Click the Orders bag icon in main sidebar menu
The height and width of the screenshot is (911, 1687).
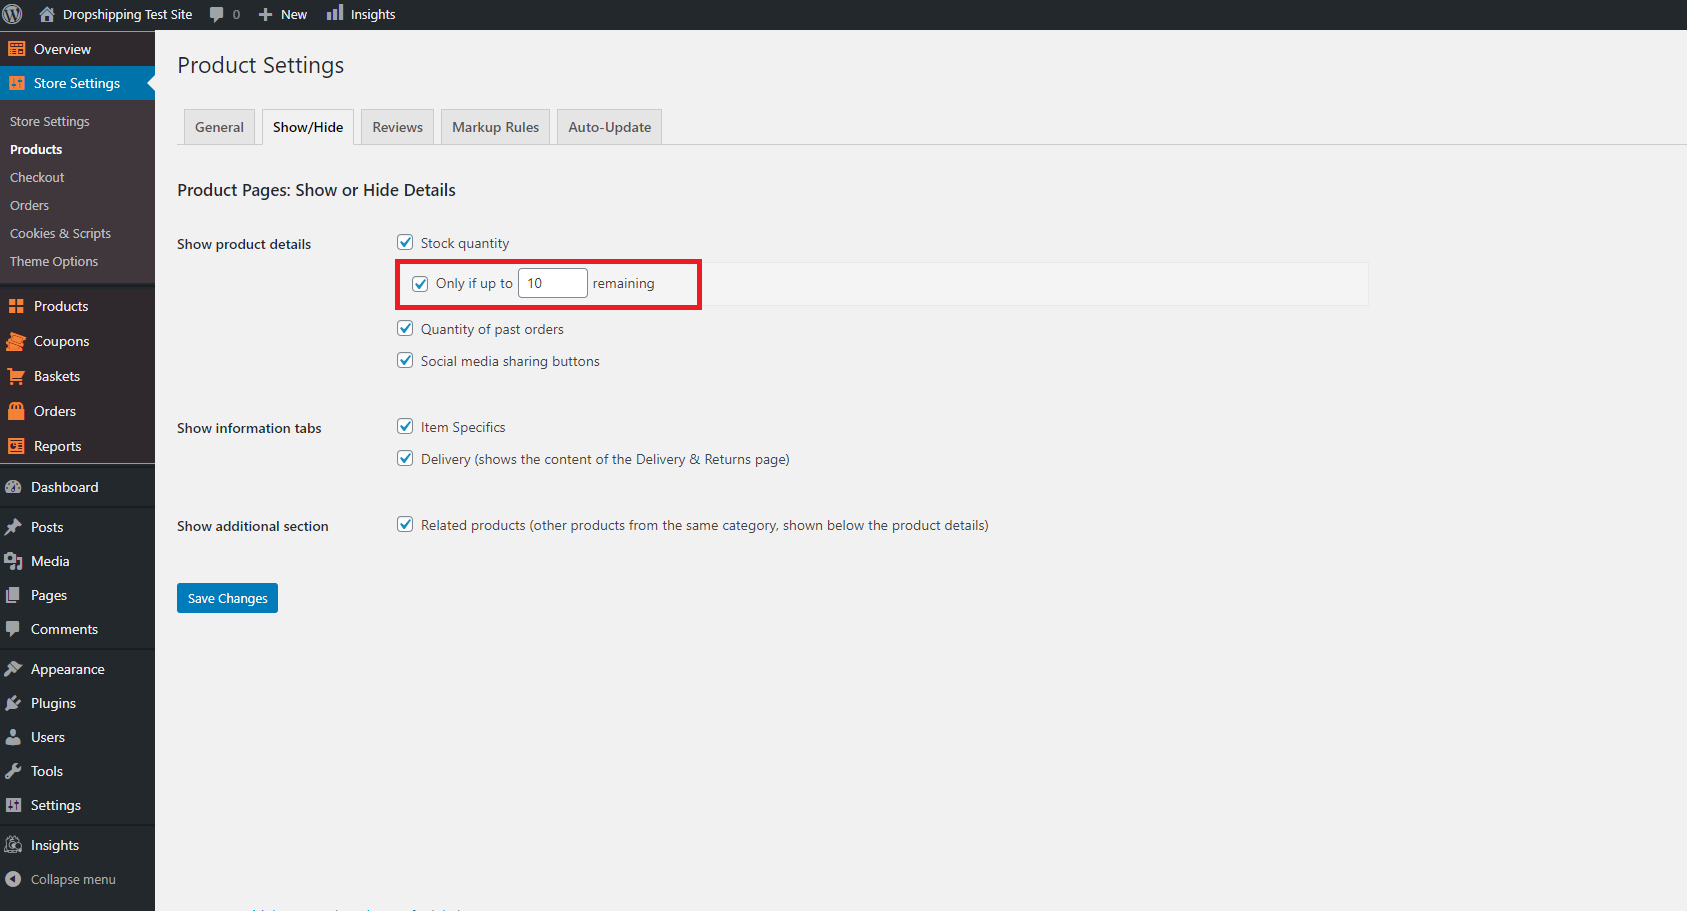pos(16,411)
